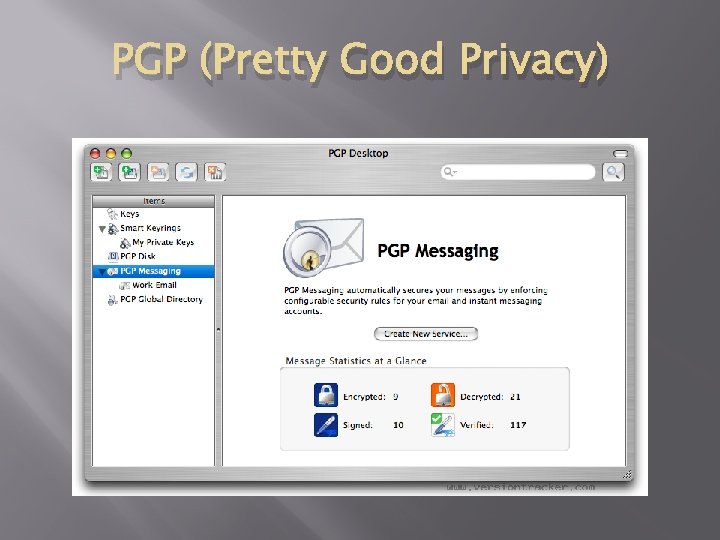Click the Decrypted count 21
This screenshot has width=720, height=540.
pyautogui.click(x=515, y=397)
